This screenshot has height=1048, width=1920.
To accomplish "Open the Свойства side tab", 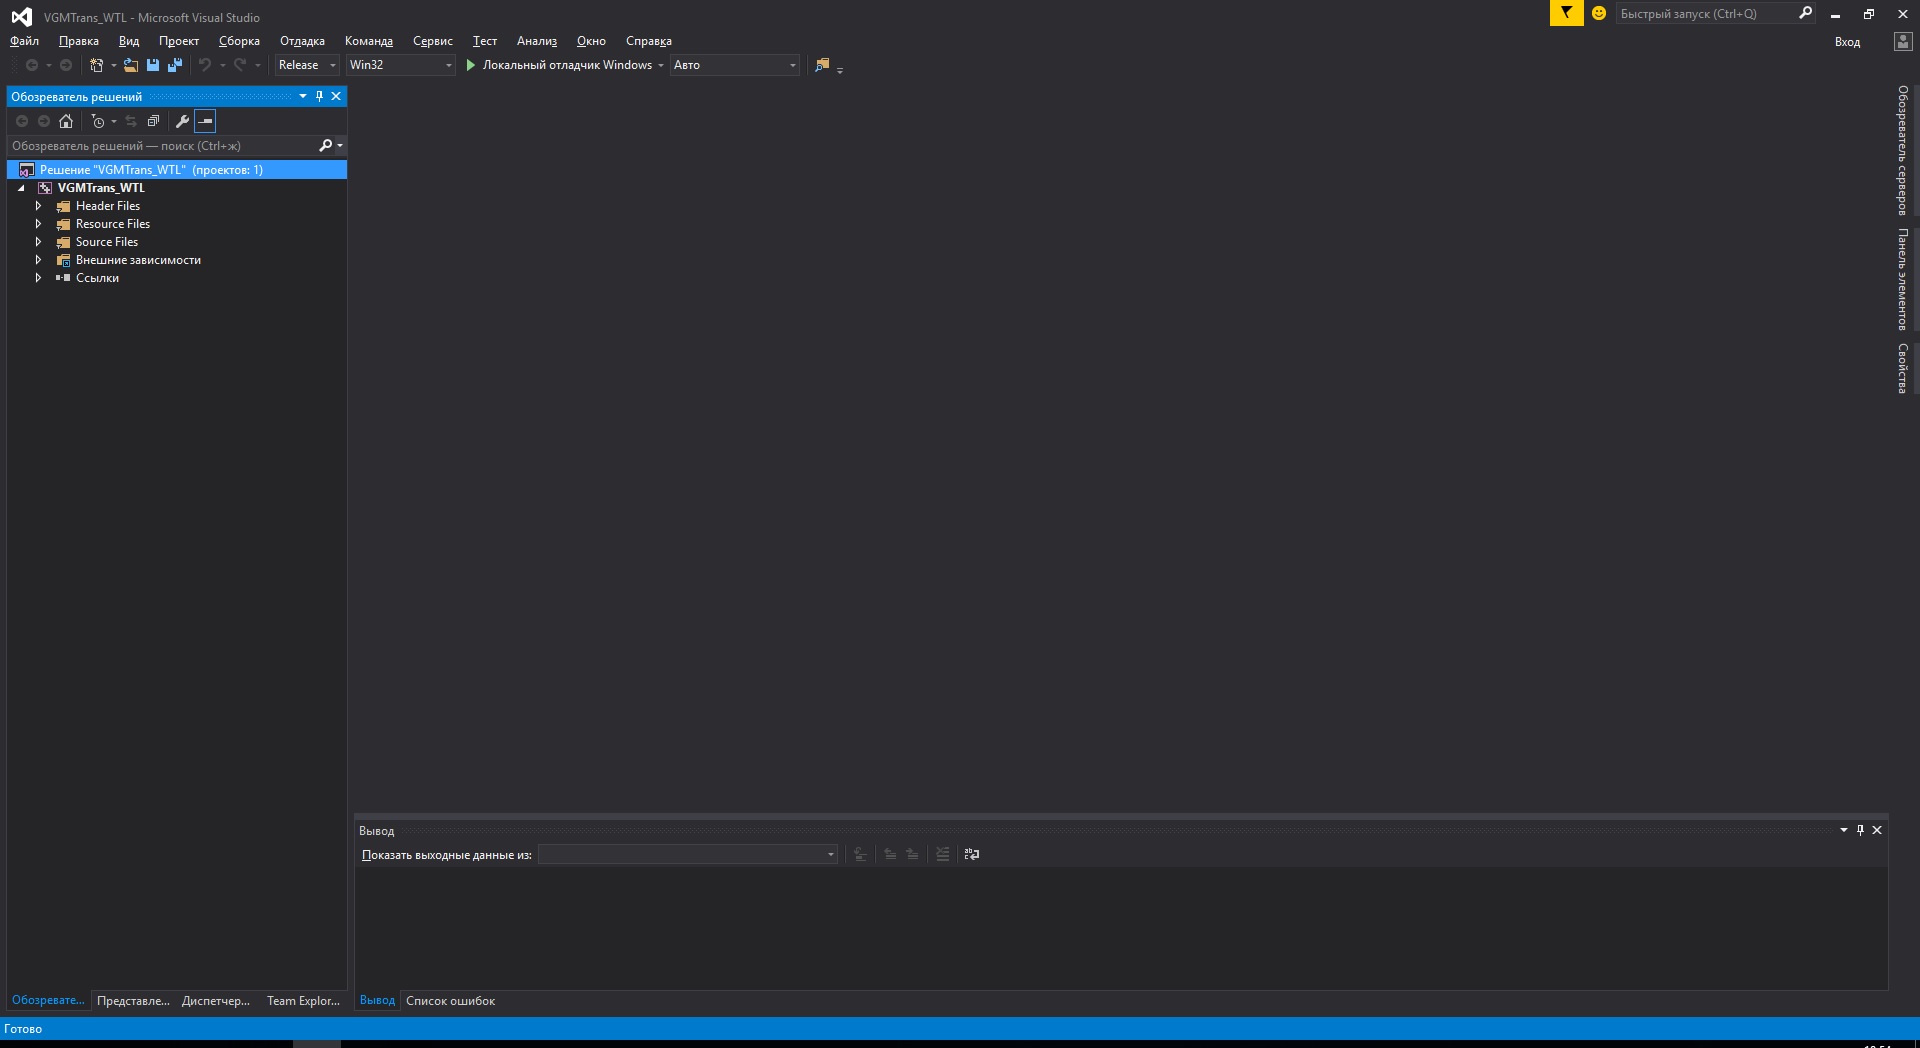I will coord(1903,368).
